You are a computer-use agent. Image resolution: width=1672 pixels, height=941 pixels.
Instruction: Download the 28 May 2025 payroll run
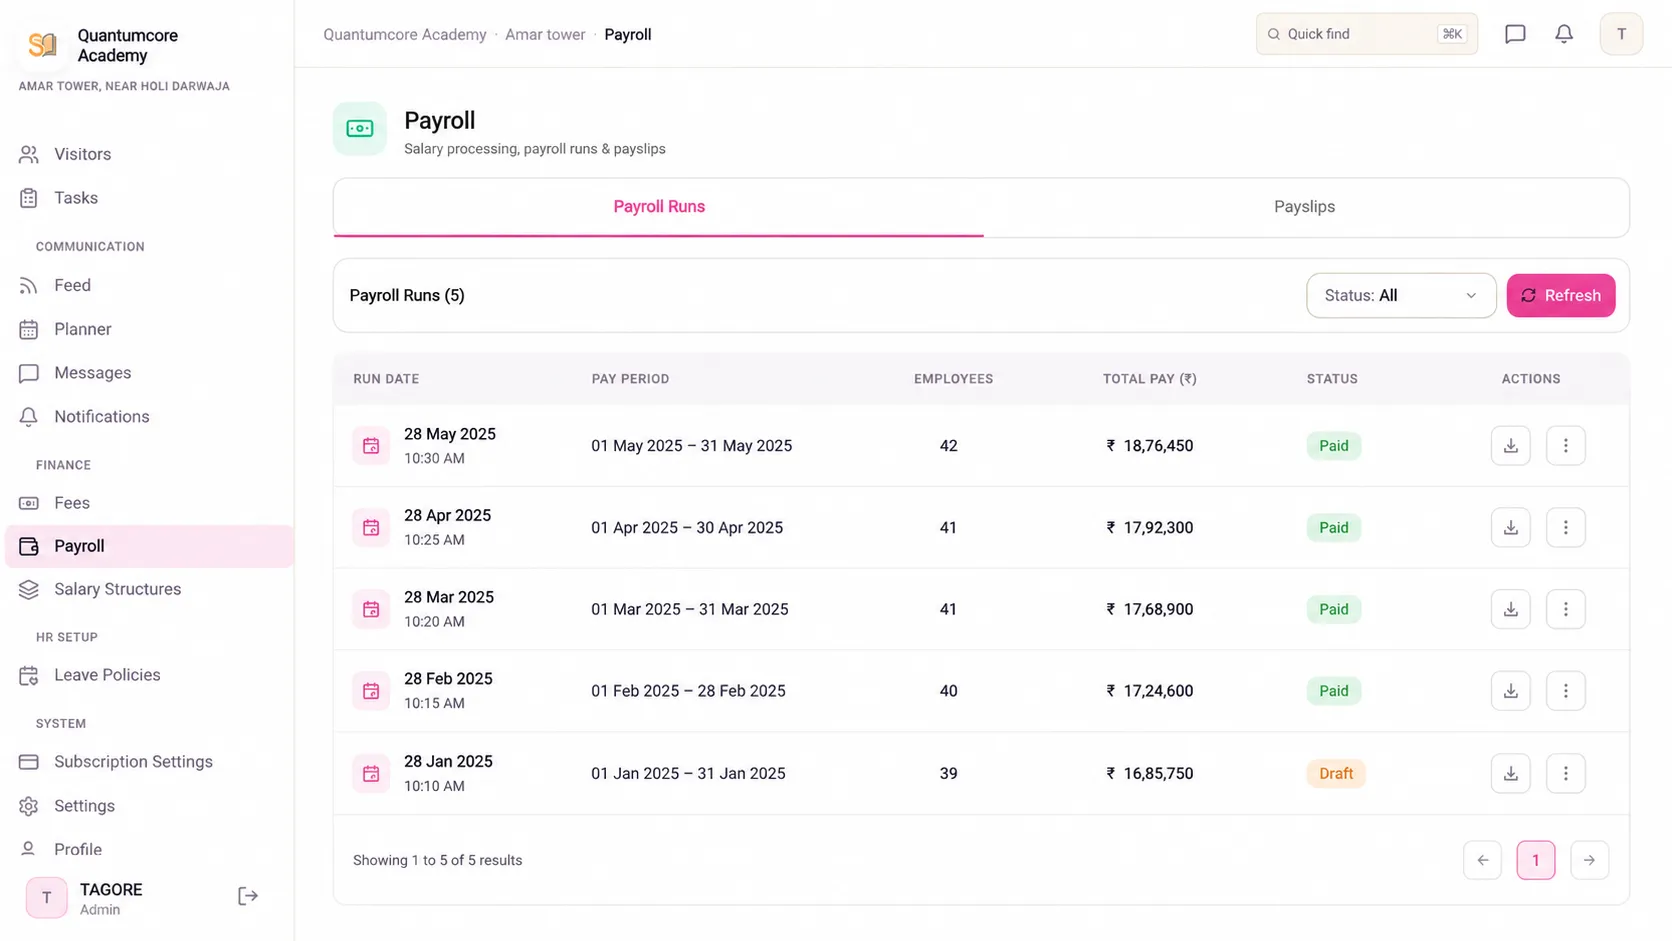pyautogui.click(x=1510, y=446)
